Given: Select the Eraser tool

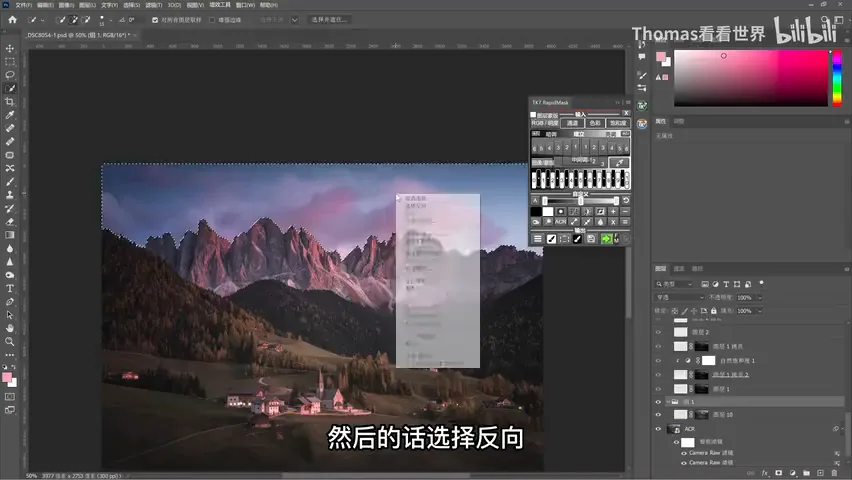Looking at the screenshot, I should pos(10,221).
